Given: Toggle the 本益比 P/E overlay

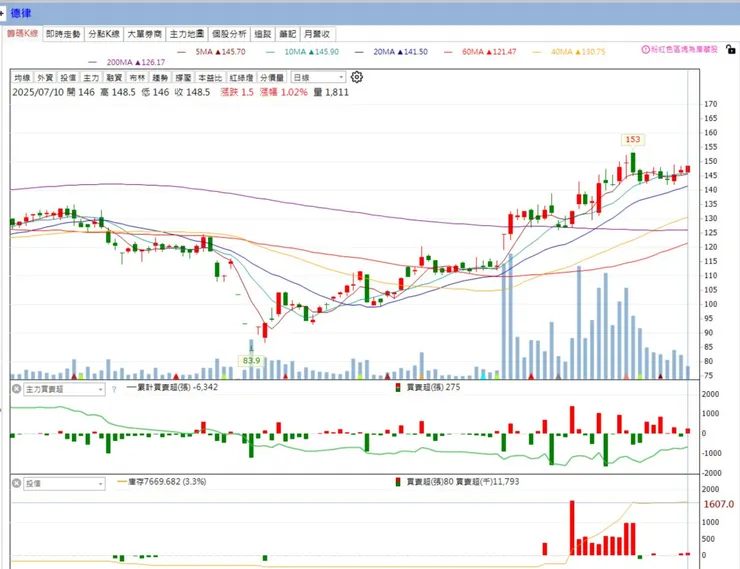Looking at the screenshot, I should 210,77.
